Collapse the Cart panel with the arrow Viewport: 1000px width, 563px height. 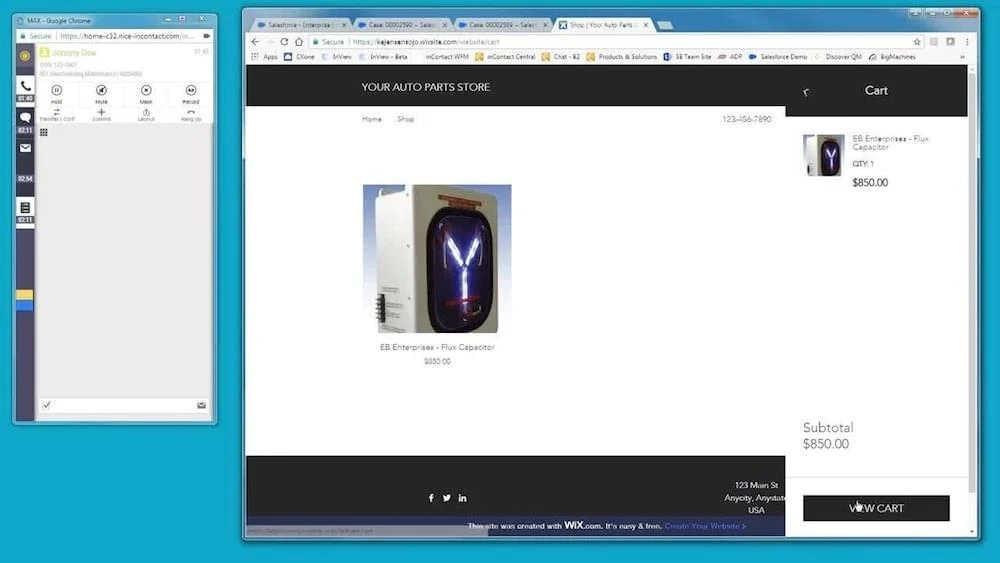click(806, 92)
